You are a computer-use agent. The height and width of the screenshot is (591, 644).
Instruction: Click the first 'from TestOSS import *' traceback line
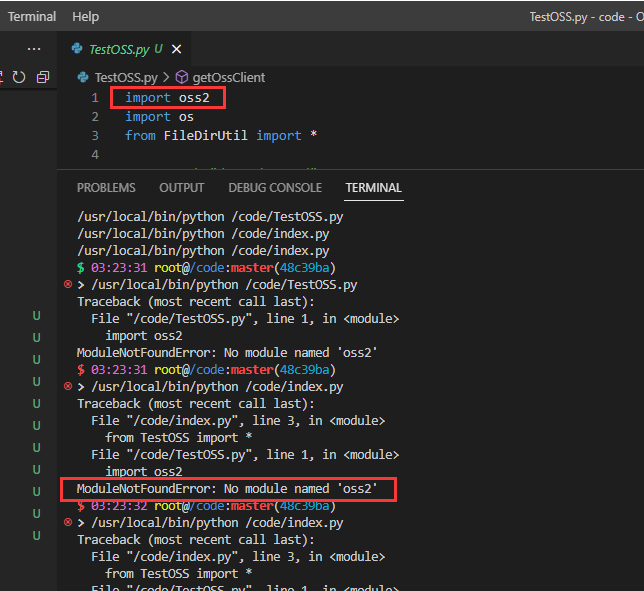coord(179,438)
